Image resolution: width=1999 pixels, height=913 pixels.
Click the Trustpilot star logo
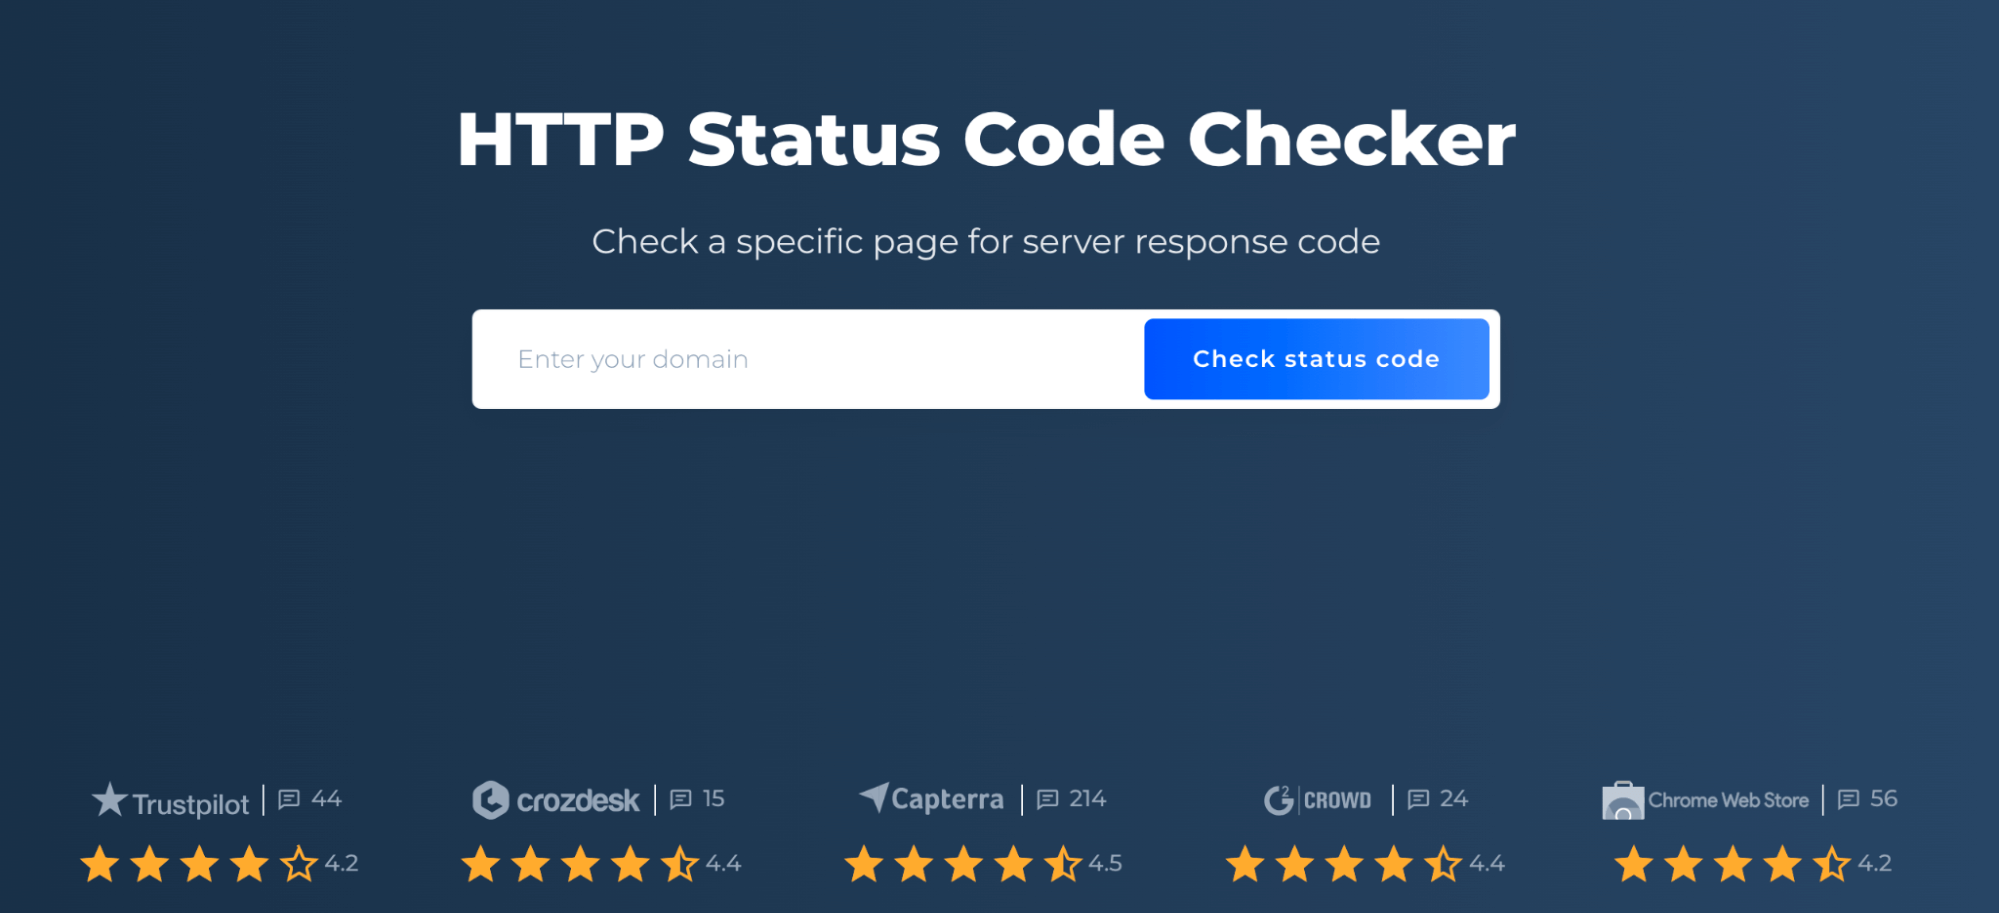pos(109,800)
